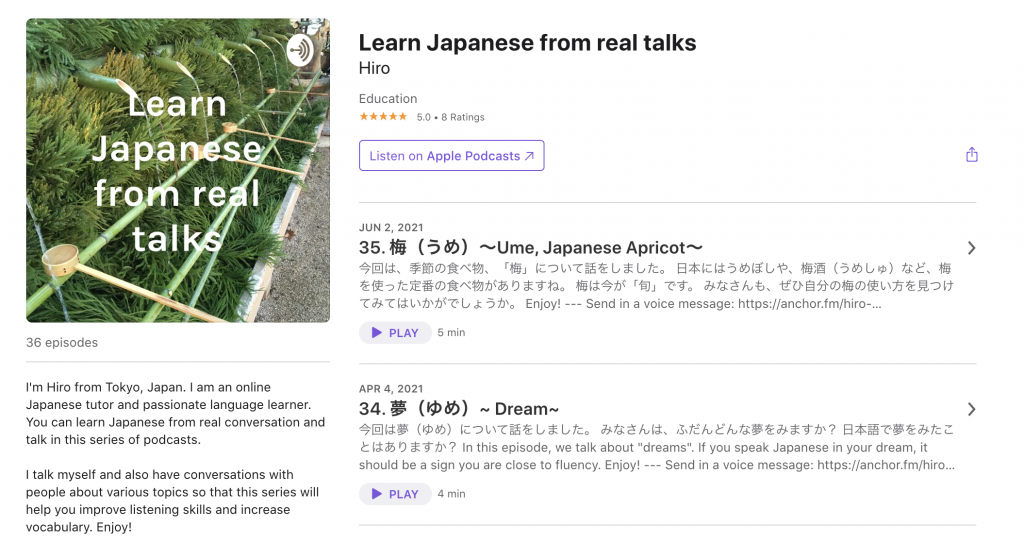Viewport: 1024px width, 544px height.
Task: Select the Education category label
Action: (x=388, y=99)
